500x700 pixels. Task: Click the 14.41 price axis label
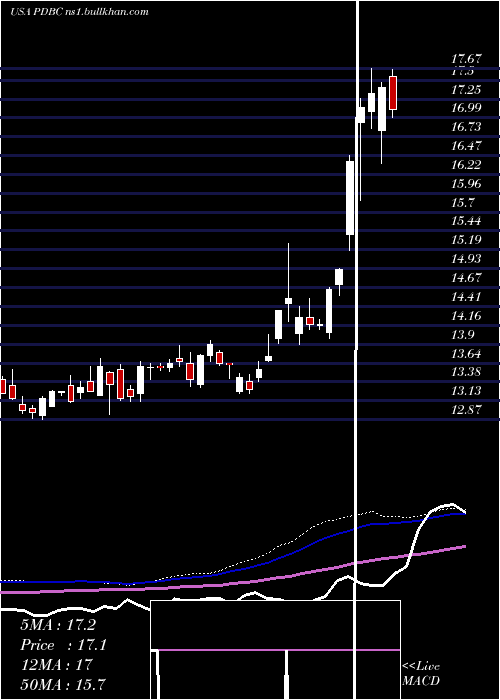[466, 297]
